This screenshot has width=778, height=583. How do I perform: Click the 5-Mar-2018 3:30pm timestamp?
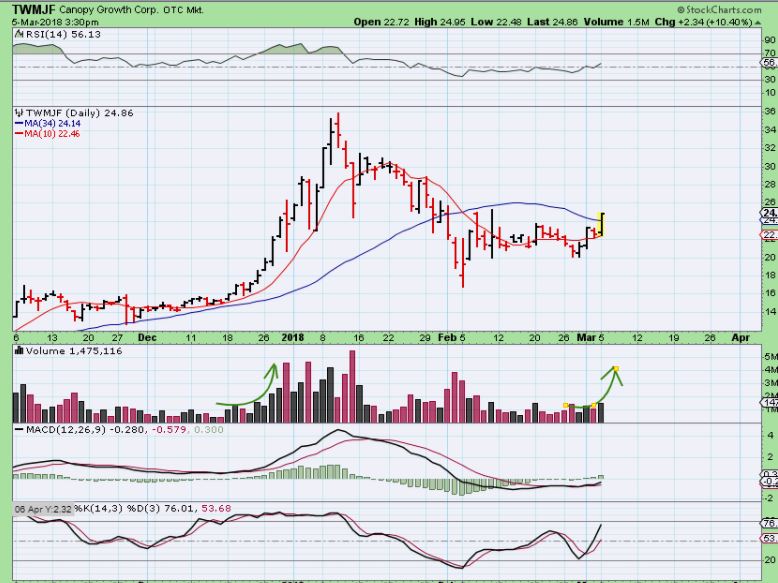point(55,22)
